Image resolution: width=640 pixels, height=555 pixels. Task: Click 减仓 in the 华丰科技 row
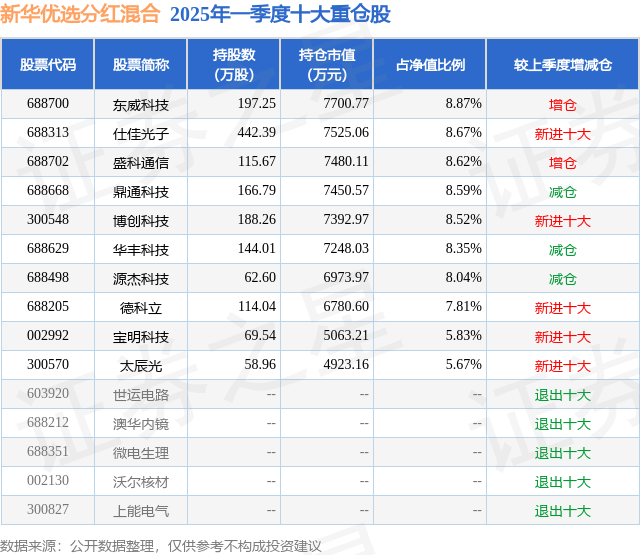pyautogui.click(x=563, y=250)
